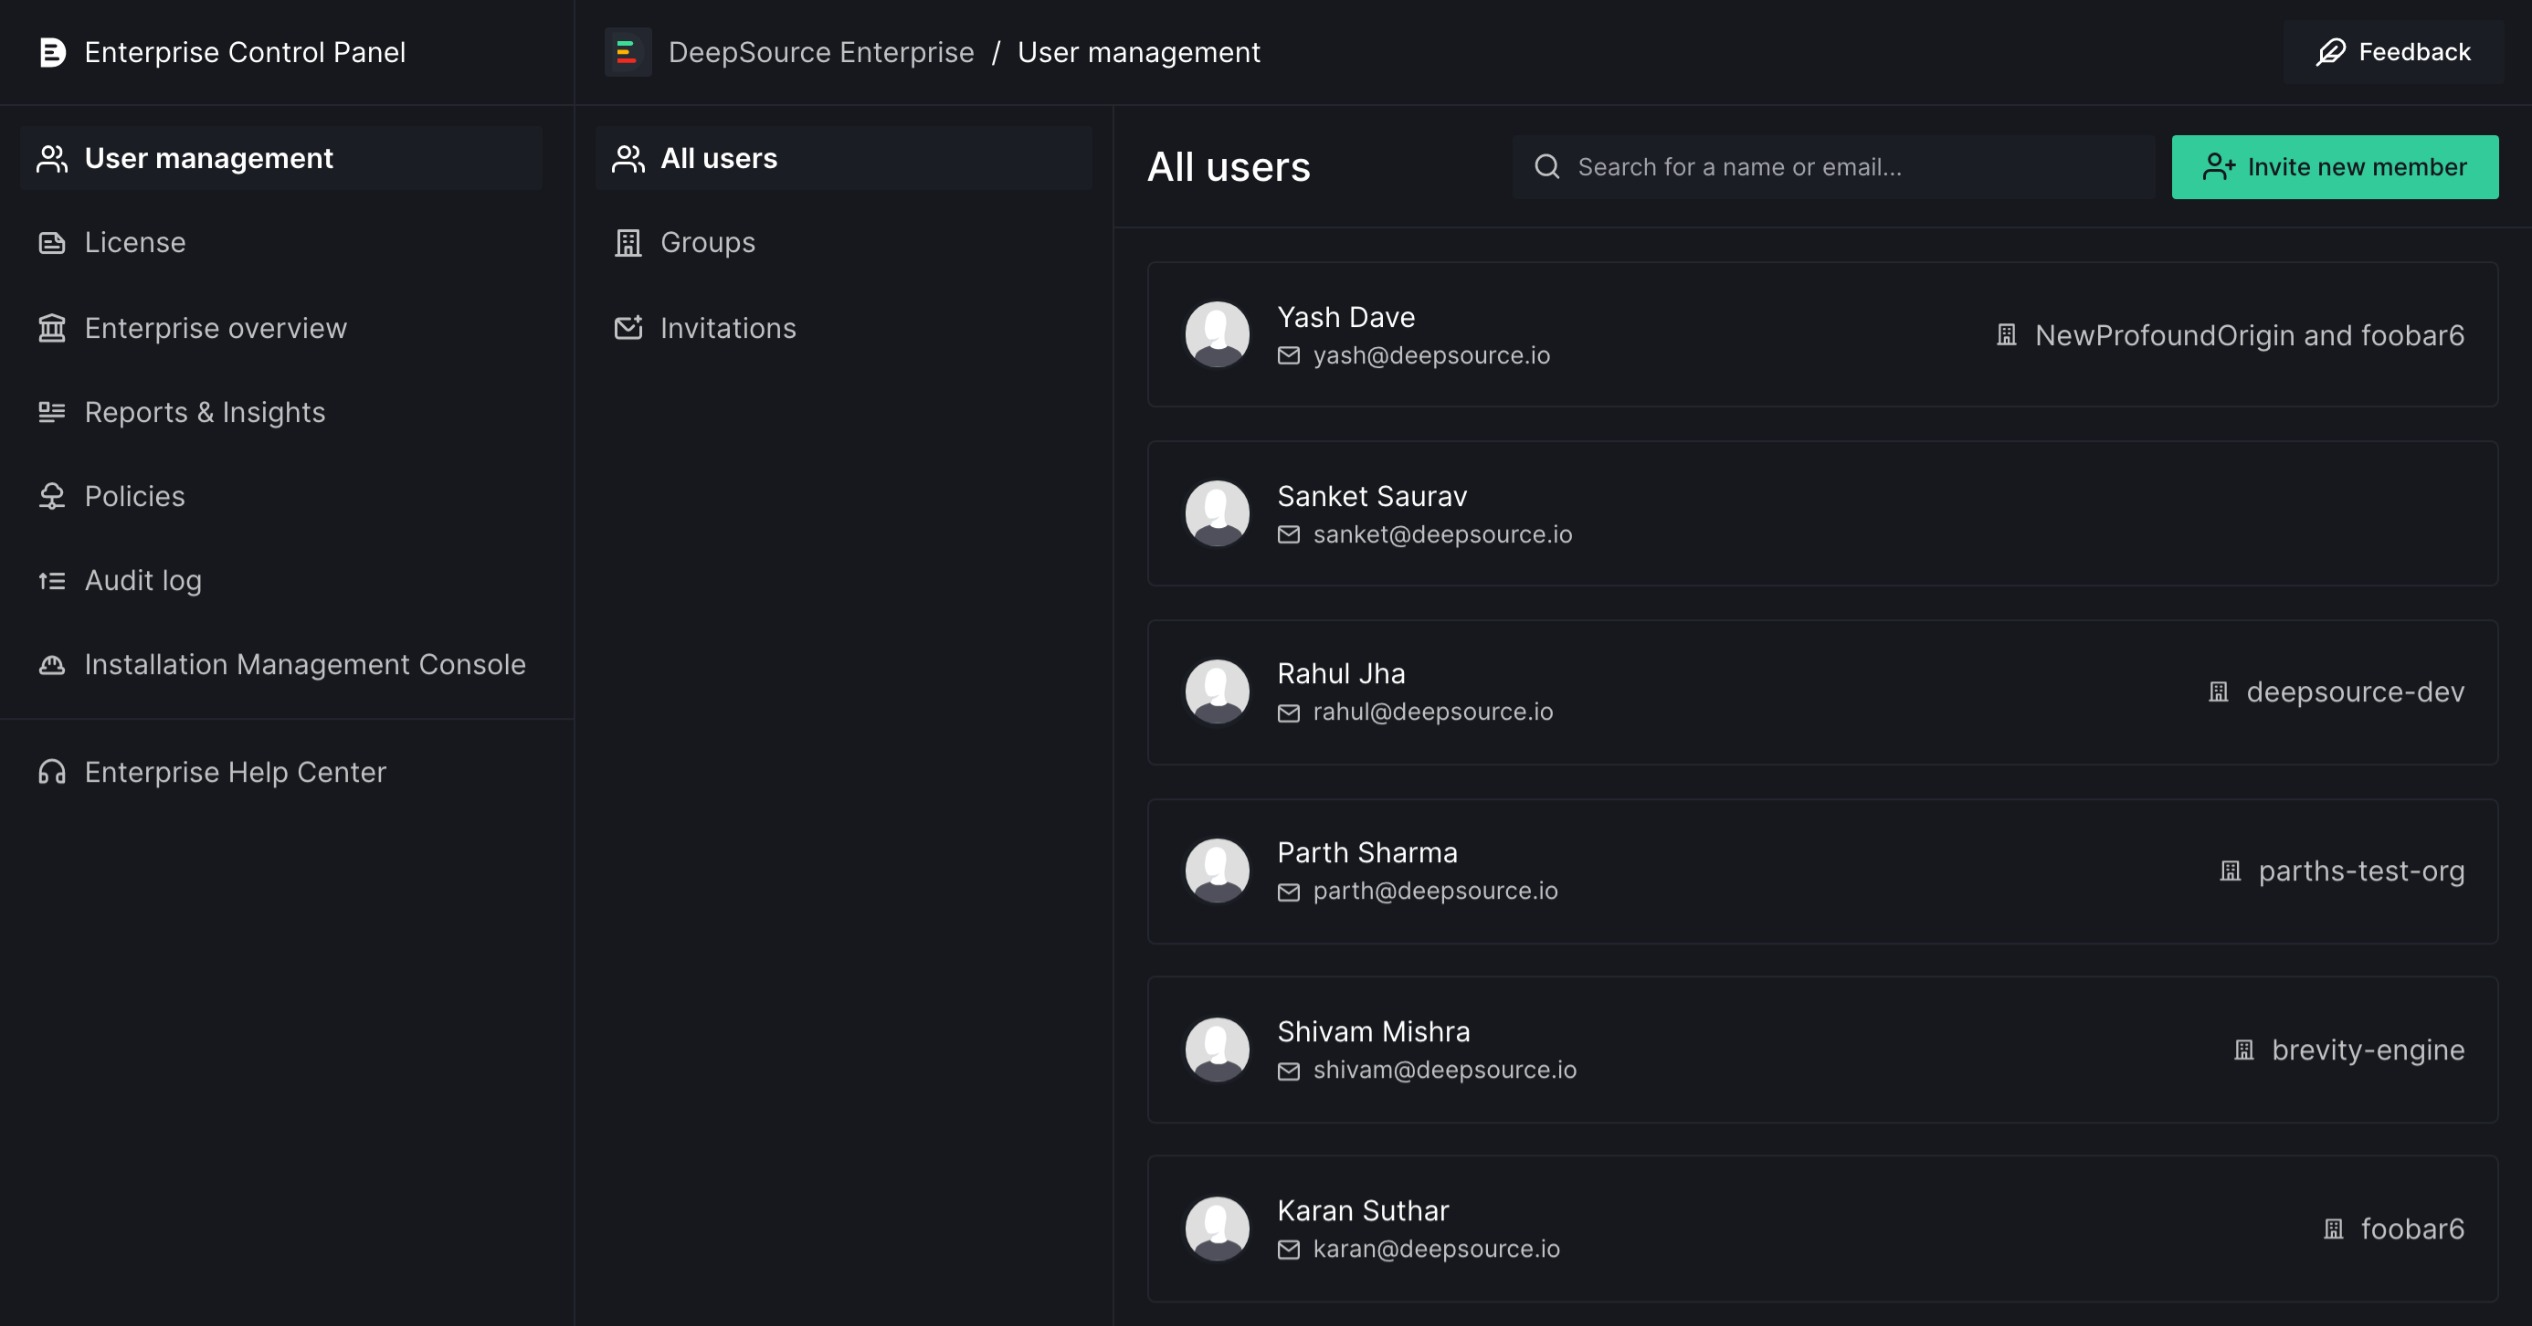Click the Reports & Insights icon

pos(51,412)
